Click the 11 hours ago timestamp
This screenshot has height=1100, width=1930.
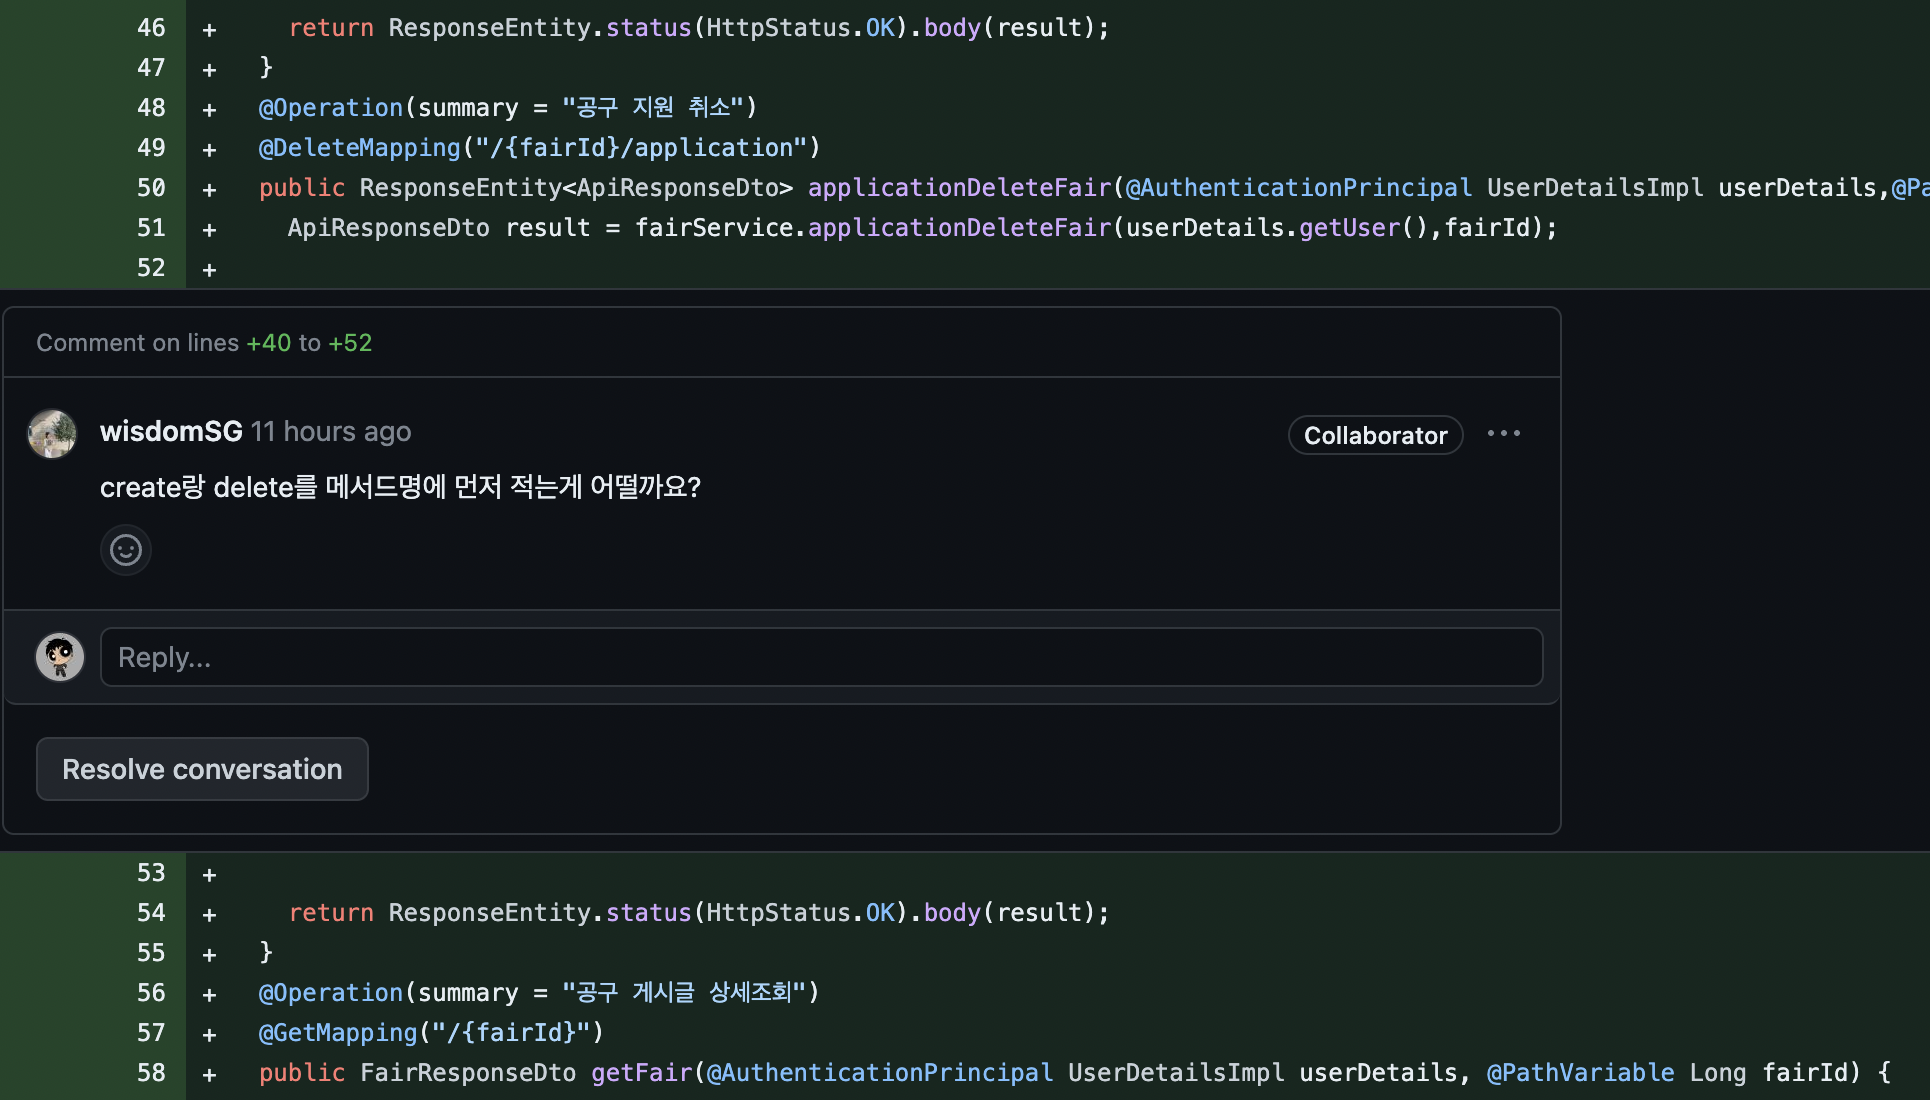(331, 431)
